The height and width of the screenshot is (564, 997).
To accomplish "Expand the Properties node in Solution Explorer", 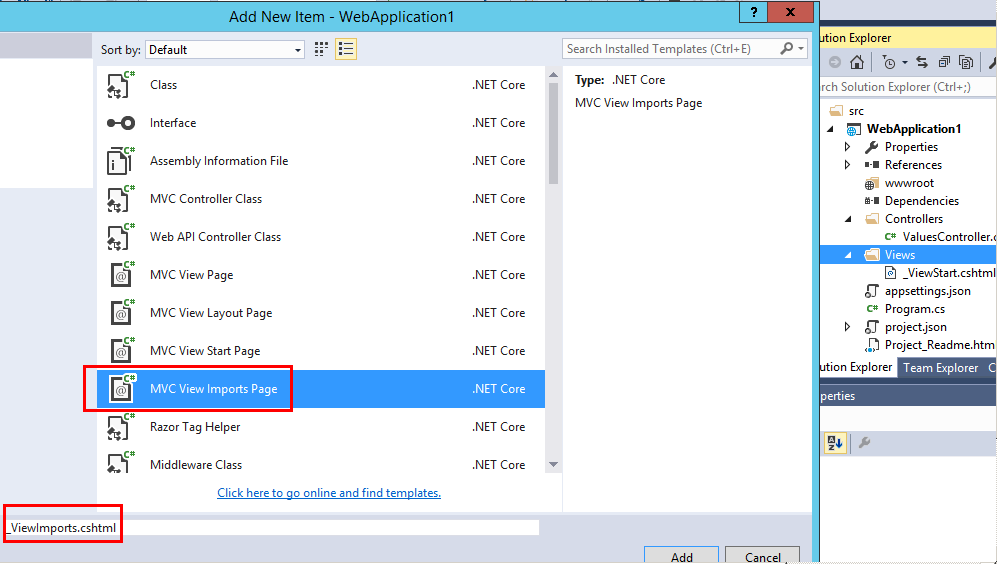I will coord(848,147).
